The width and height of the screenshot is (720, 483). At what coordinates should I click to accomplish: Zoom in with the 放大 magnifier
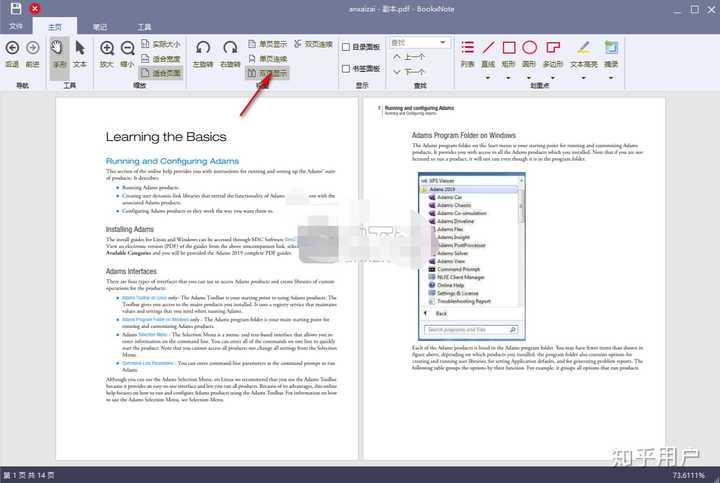107,54
